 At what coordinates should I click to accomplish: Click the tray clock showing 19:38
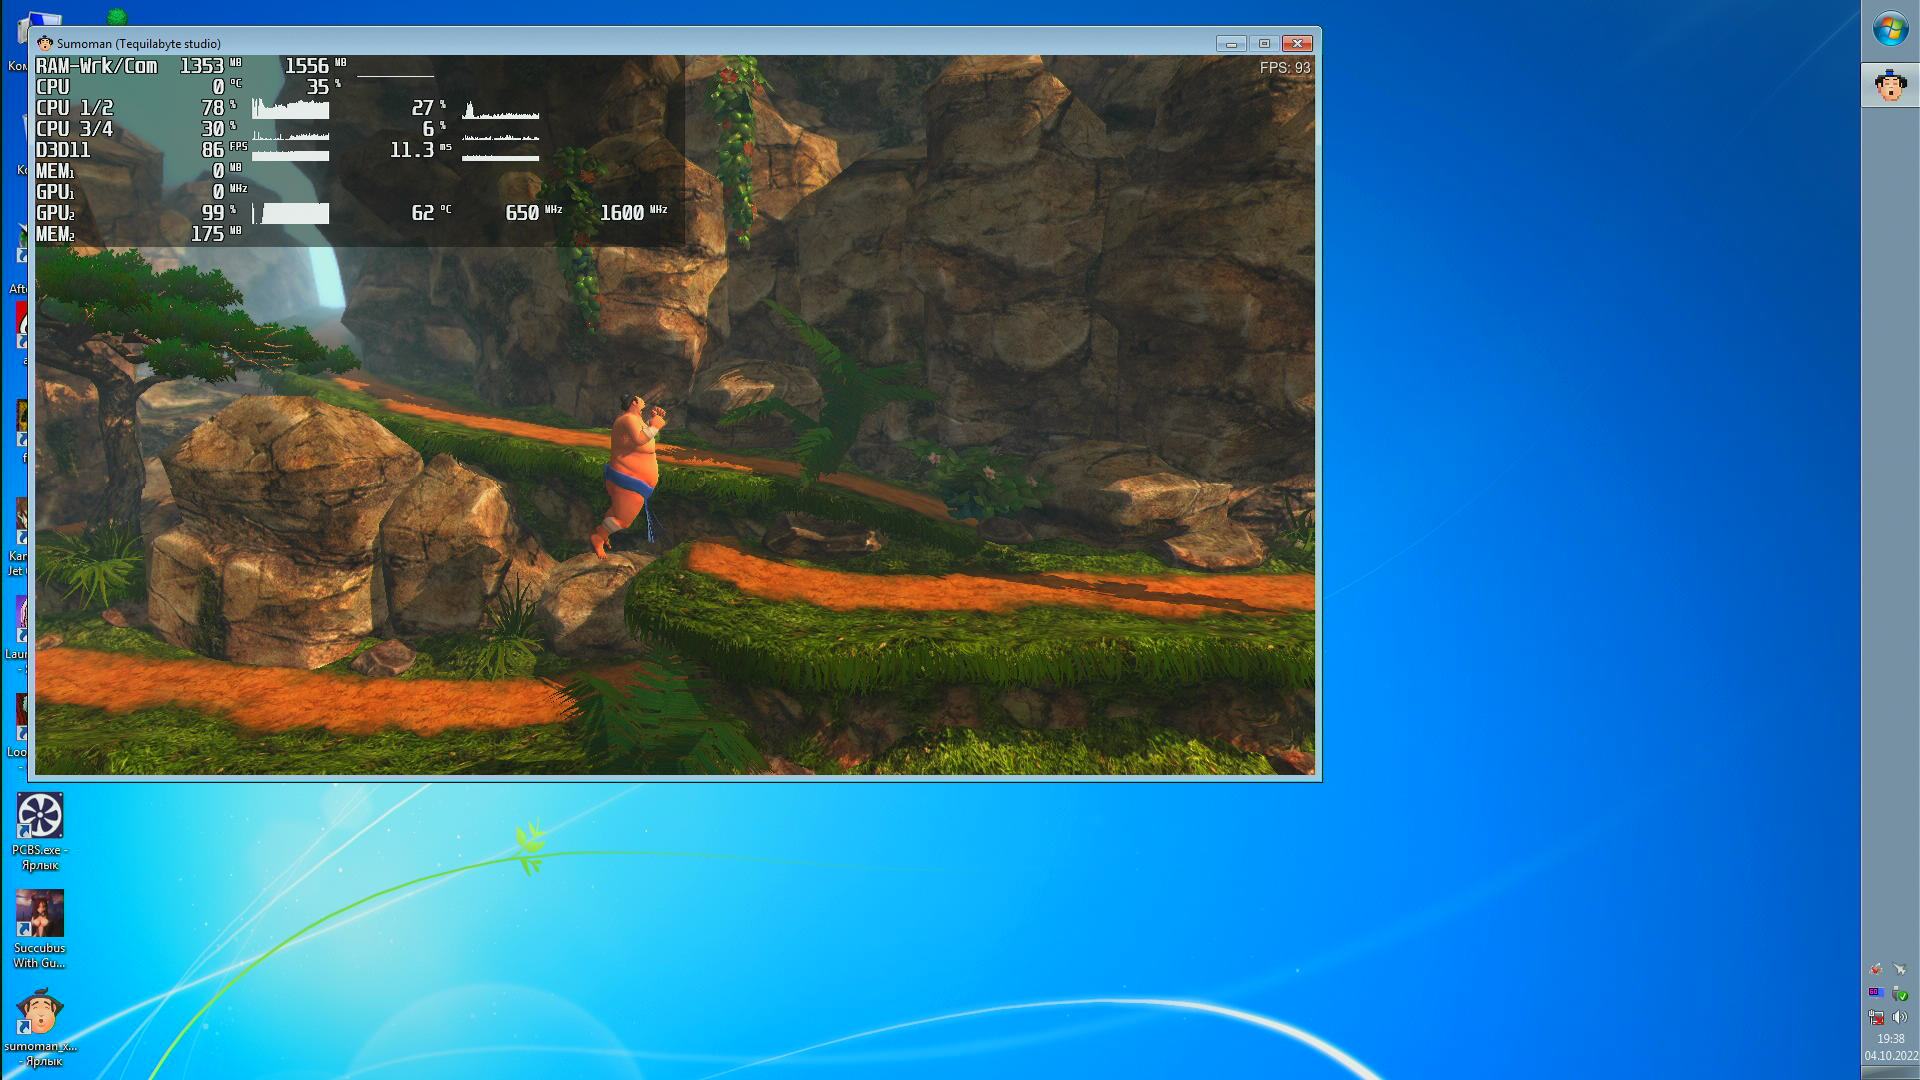(x=1890, y=1039)
